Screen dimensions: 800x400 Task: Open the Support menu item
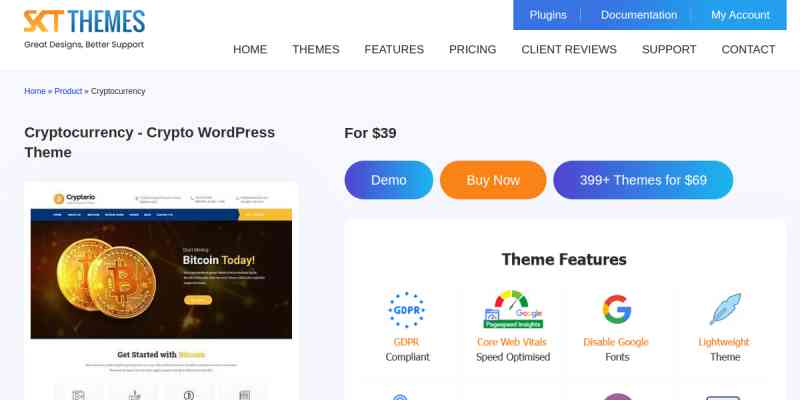[669, 49]
